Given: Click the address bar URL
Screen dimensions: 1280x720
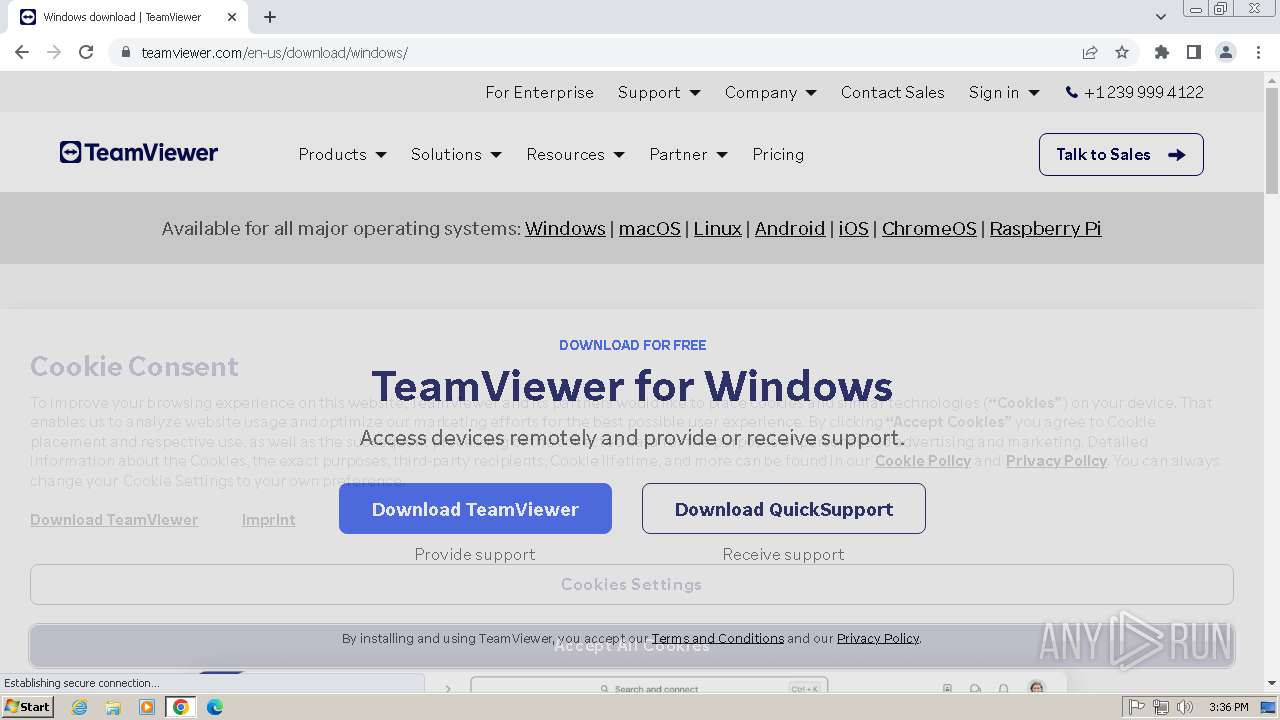Looking at the screenshot, I should click(274, 52).
